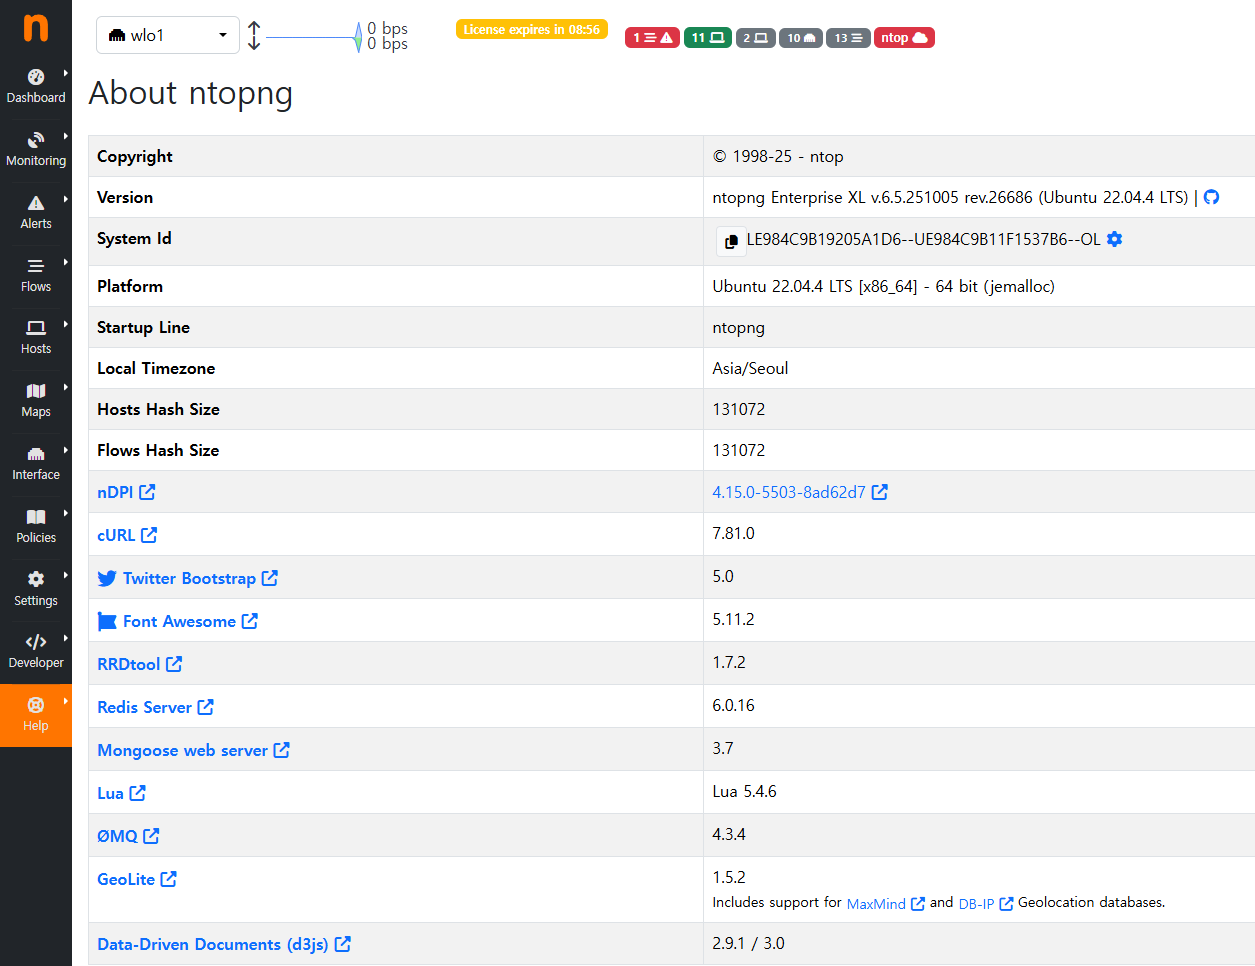The image size is (1255, 966).
Task: Open the Settings sidebar menu
Action: (x=36, y=590)
